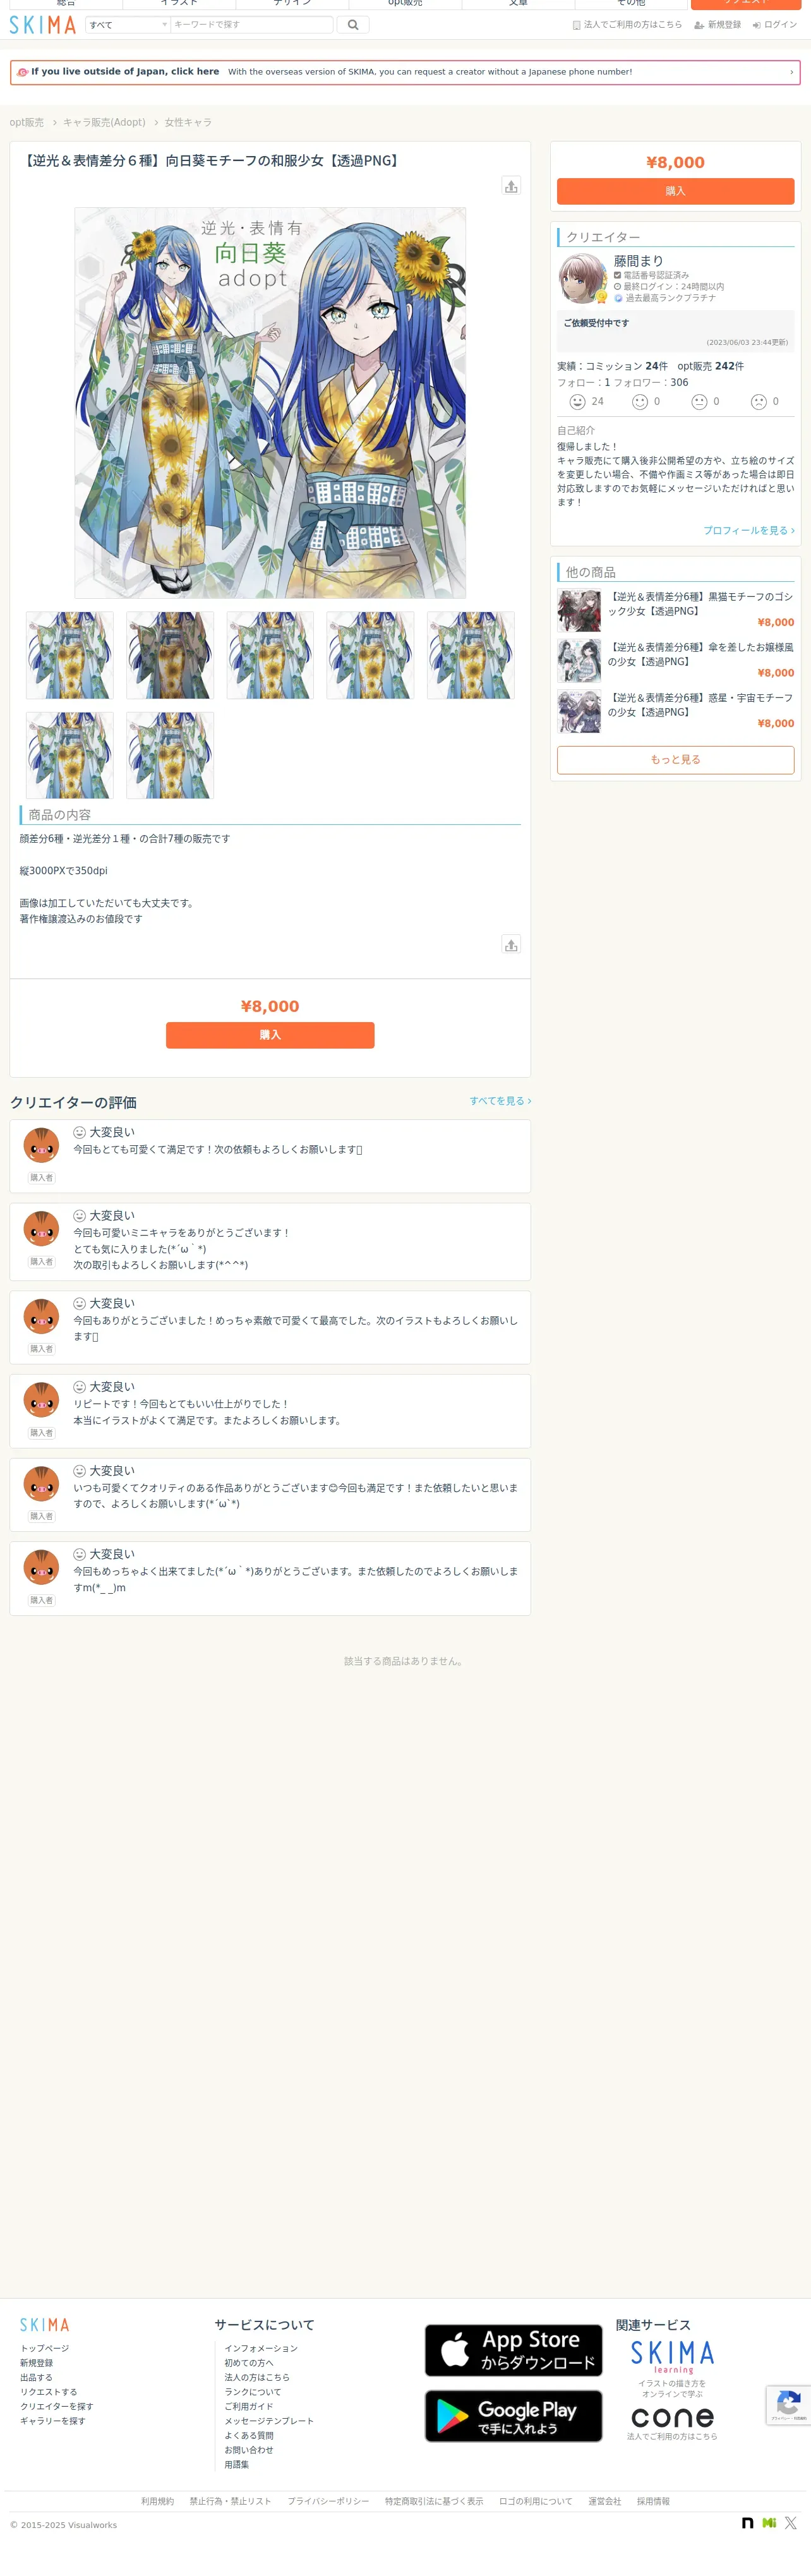Expand the overseas banner chevron arrow

[791, 72]
